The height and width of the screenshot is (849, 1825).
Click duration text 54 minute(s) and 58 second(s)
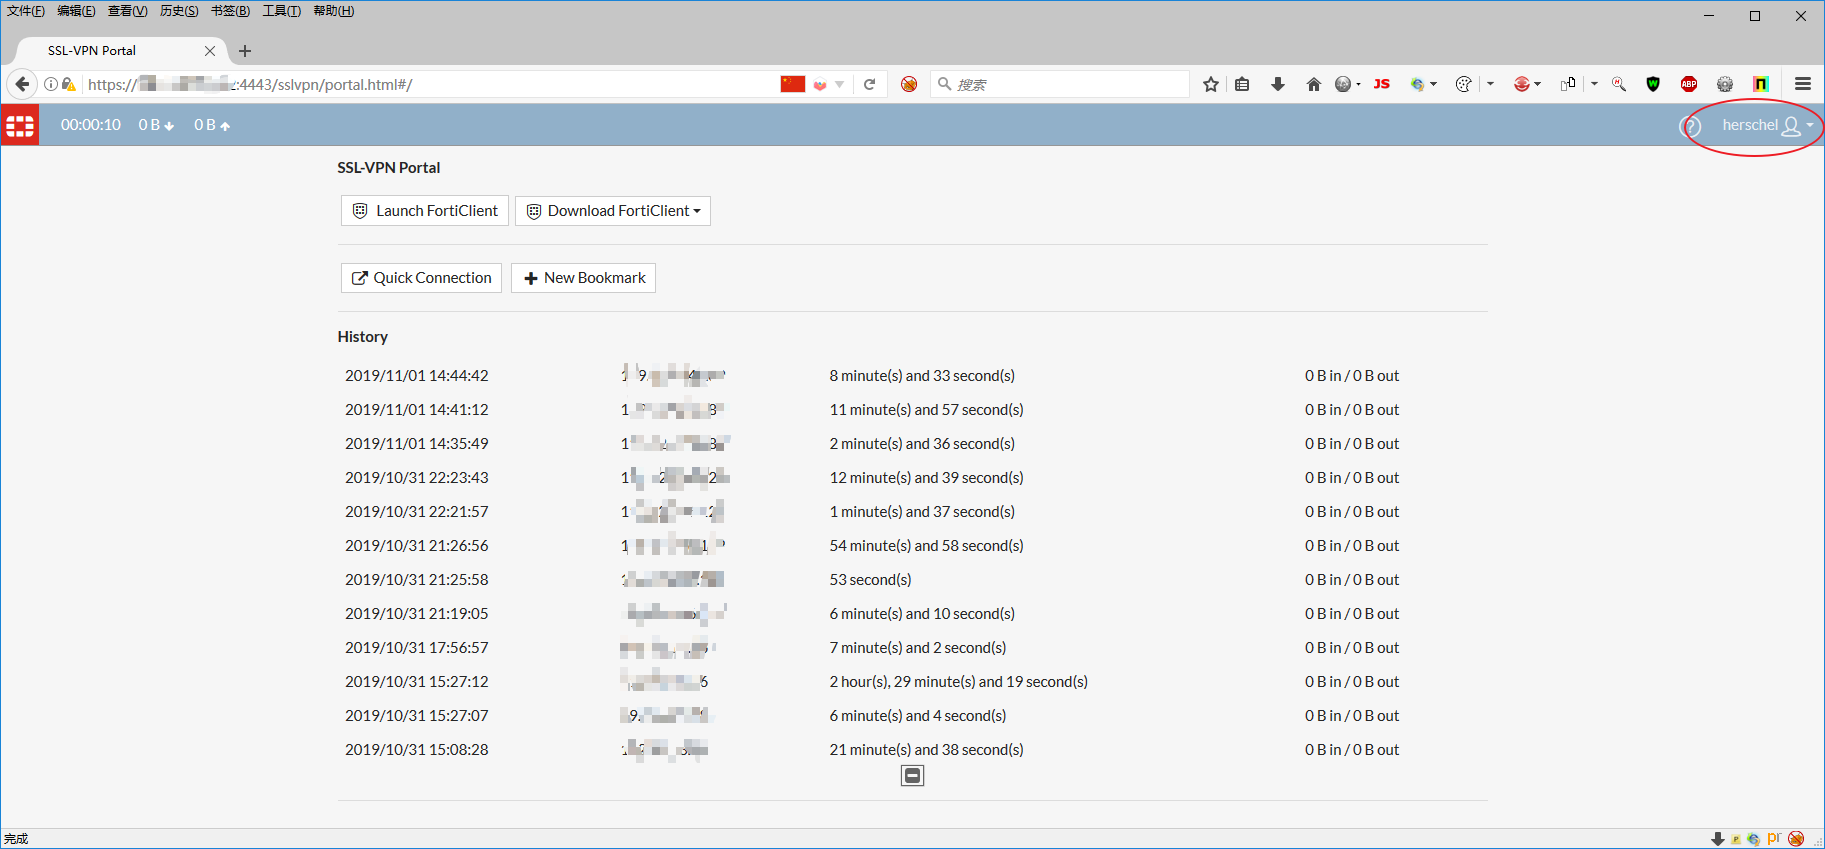tap(927, 546)
